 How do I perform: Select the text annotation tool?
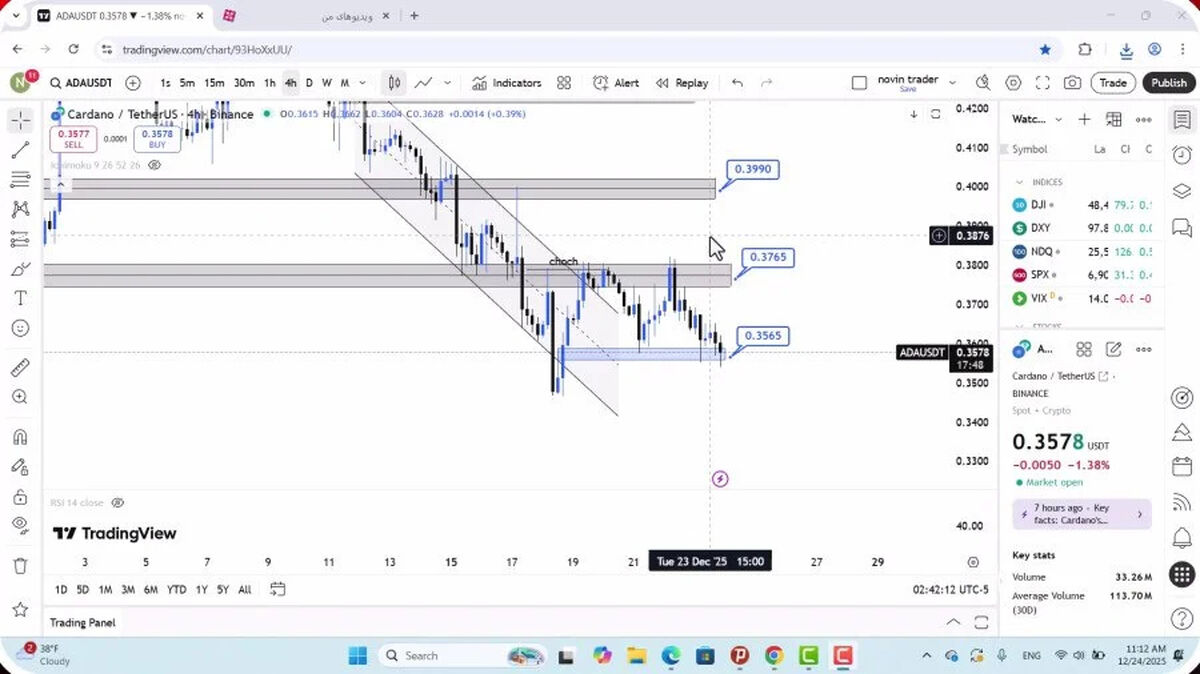(20, 298)
